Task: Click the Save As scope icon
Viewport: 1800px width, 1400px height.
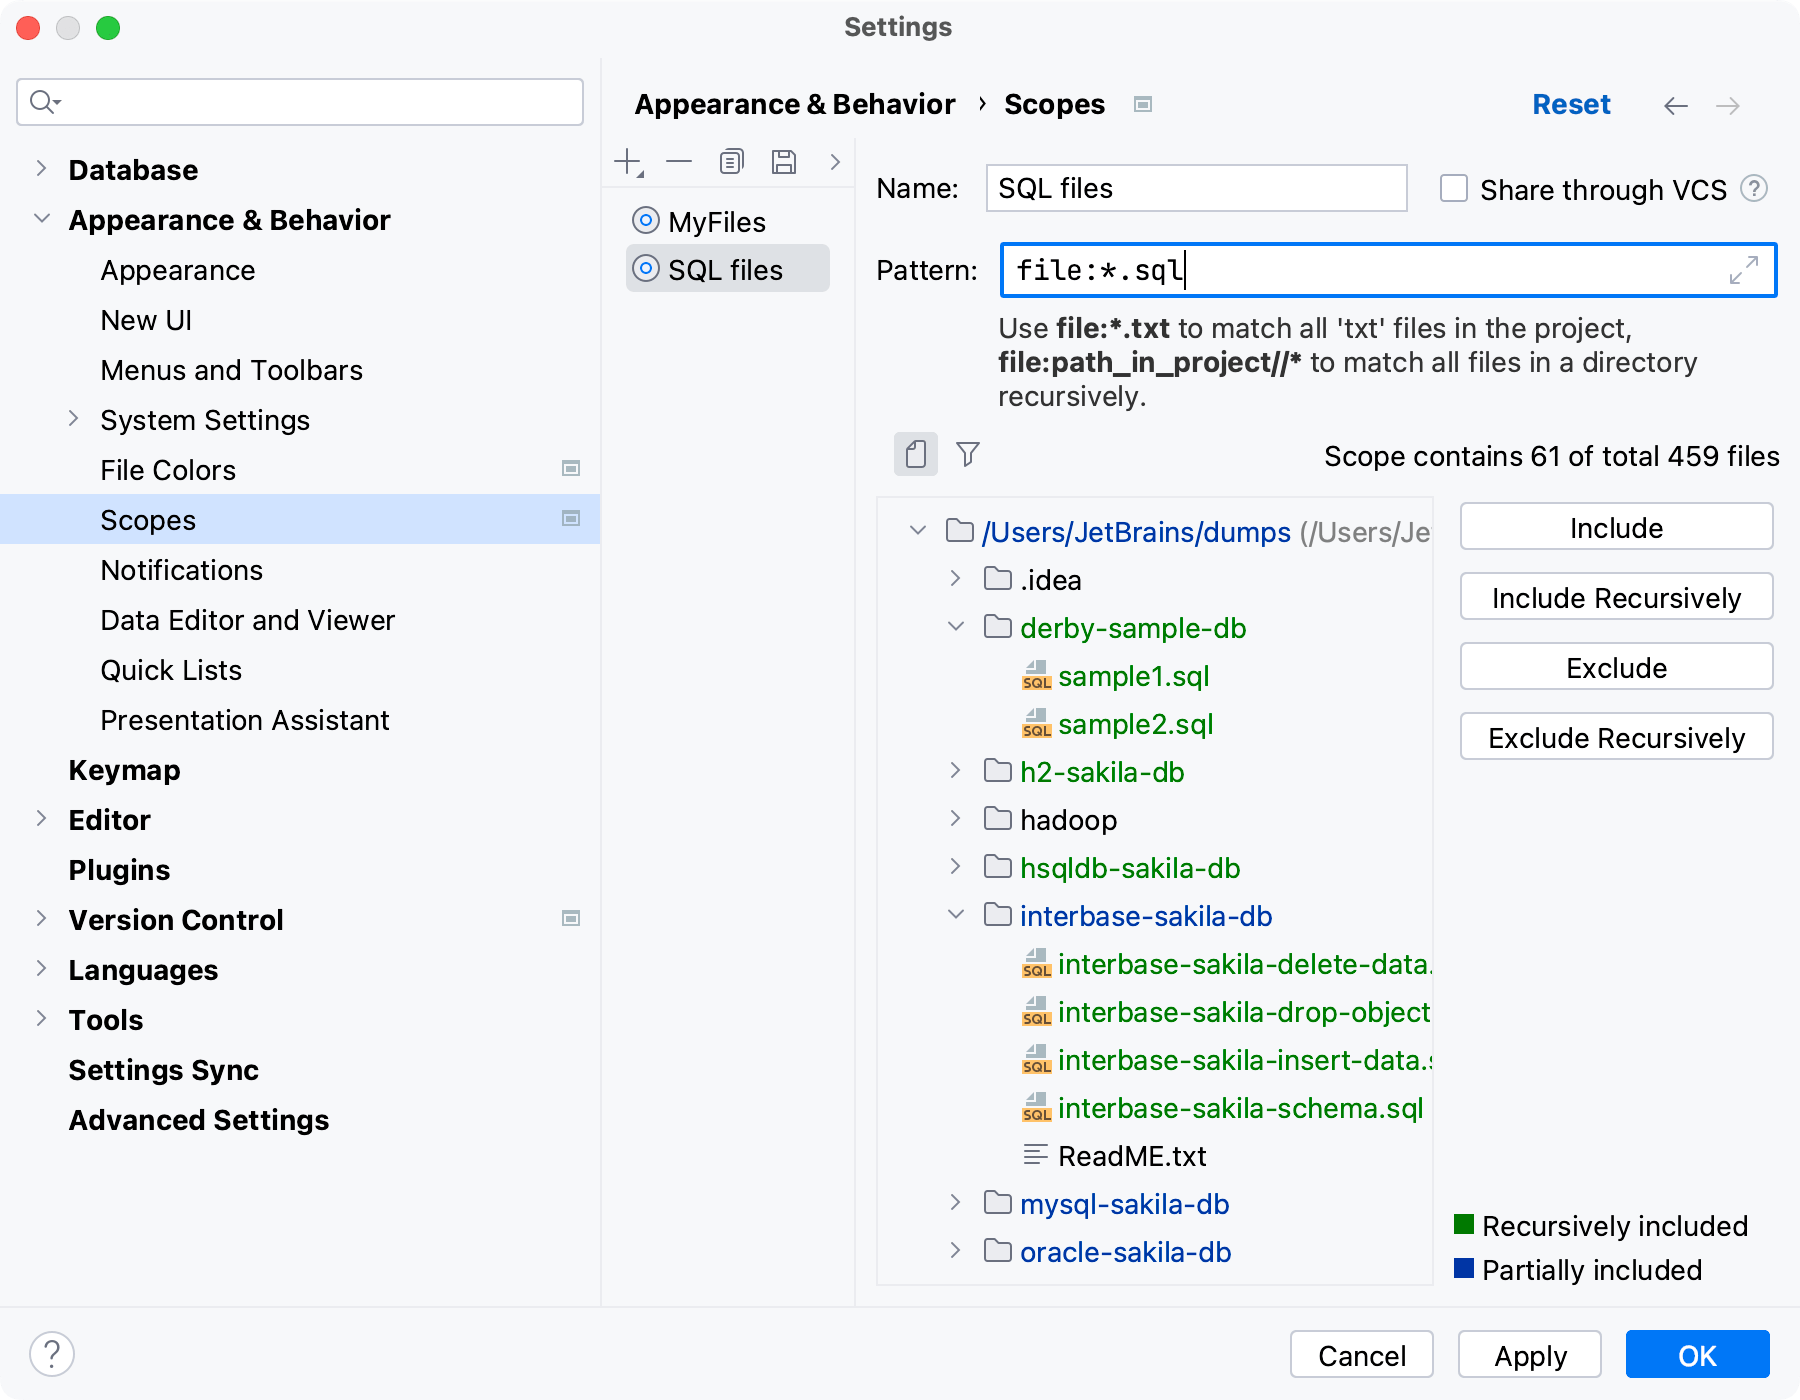Action: click(784, 162)
